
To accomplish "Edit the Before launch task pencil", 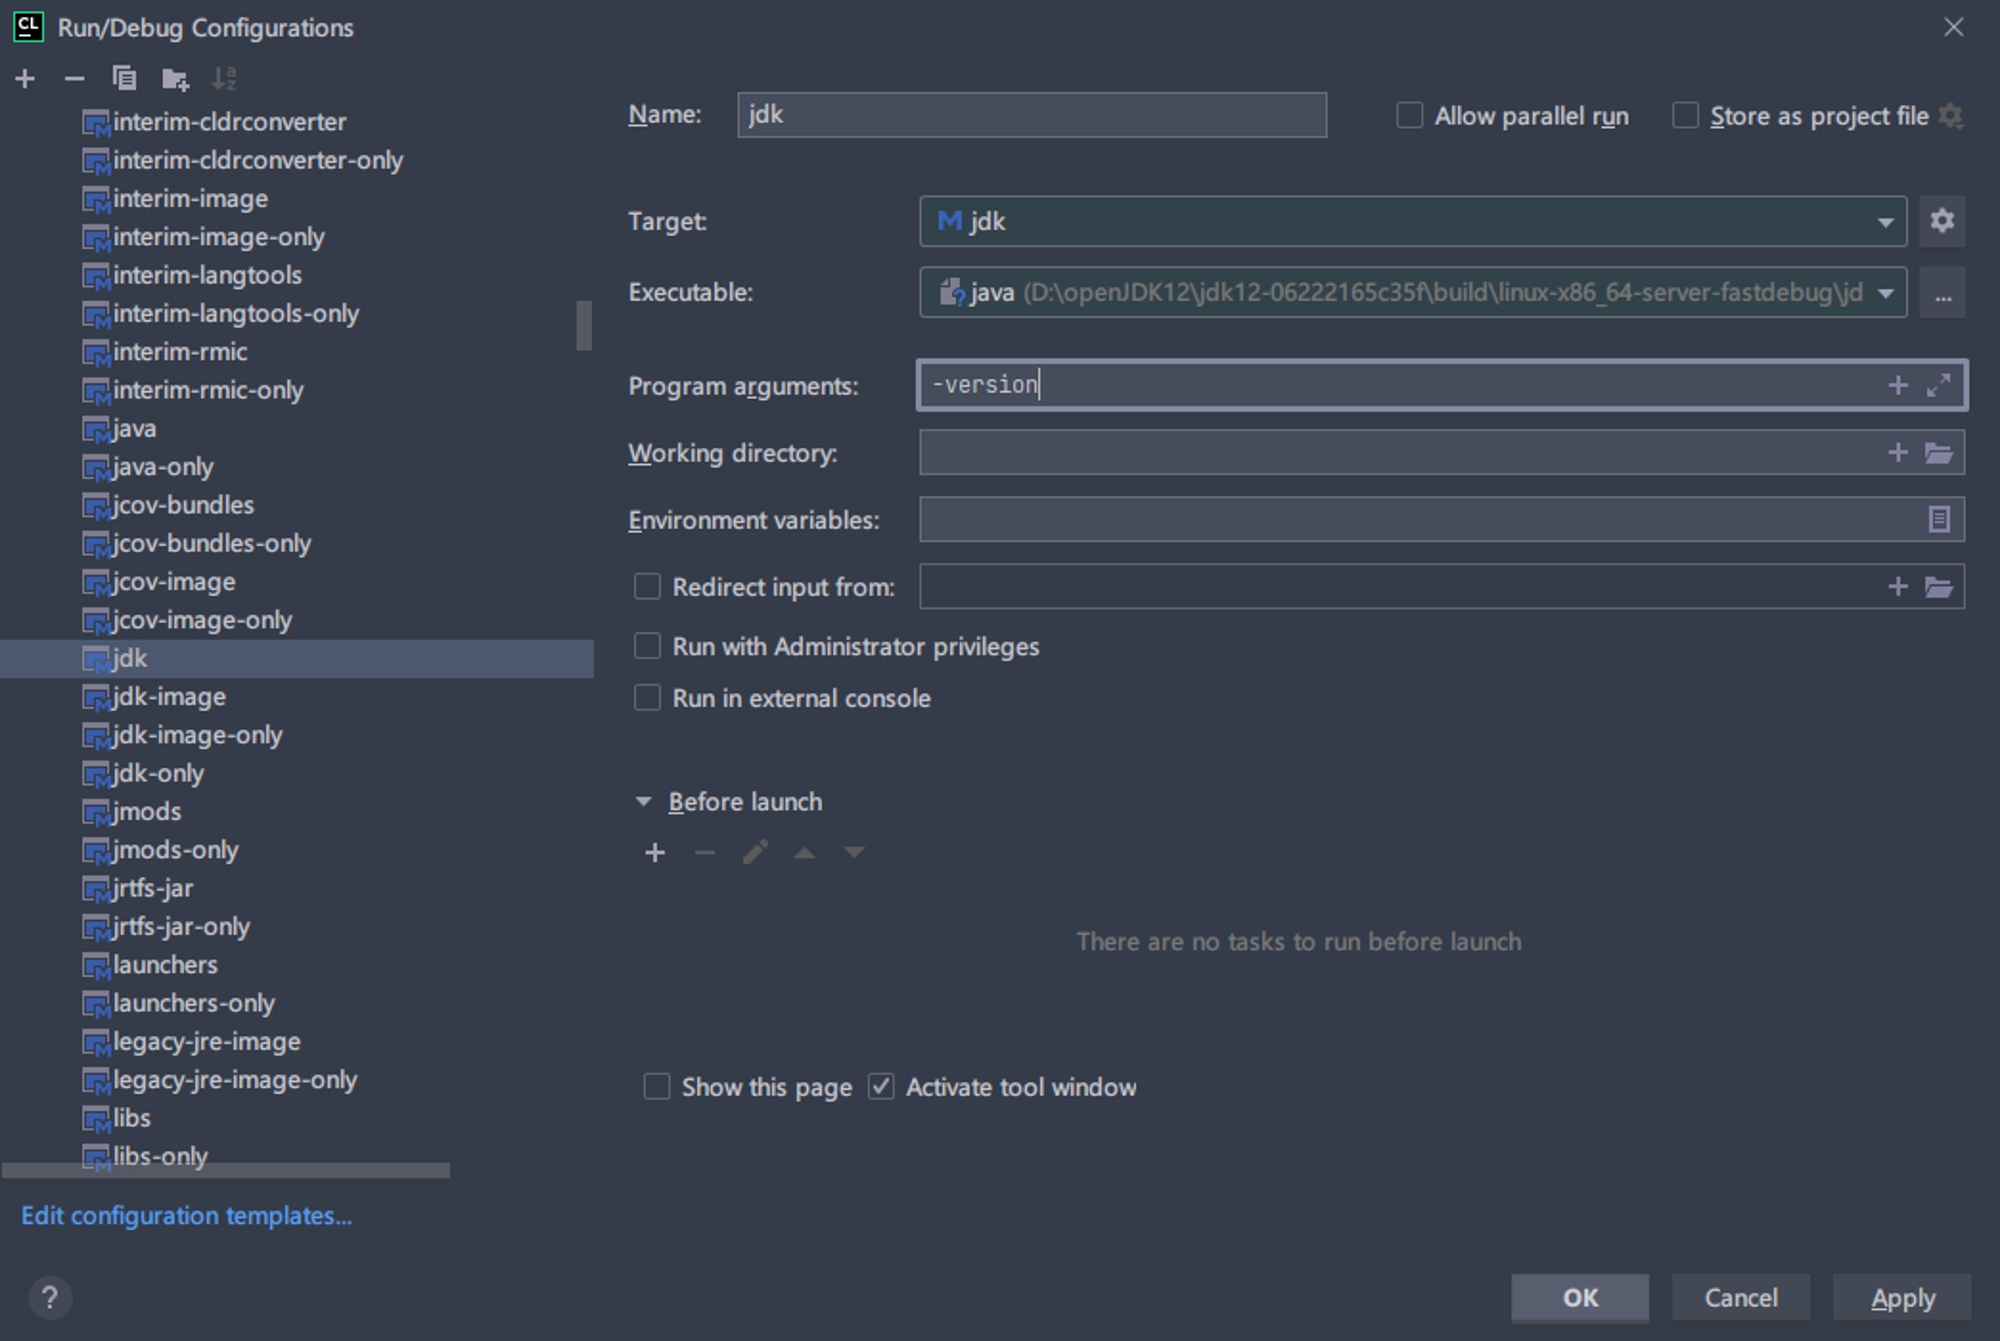I will coord(755,853).
